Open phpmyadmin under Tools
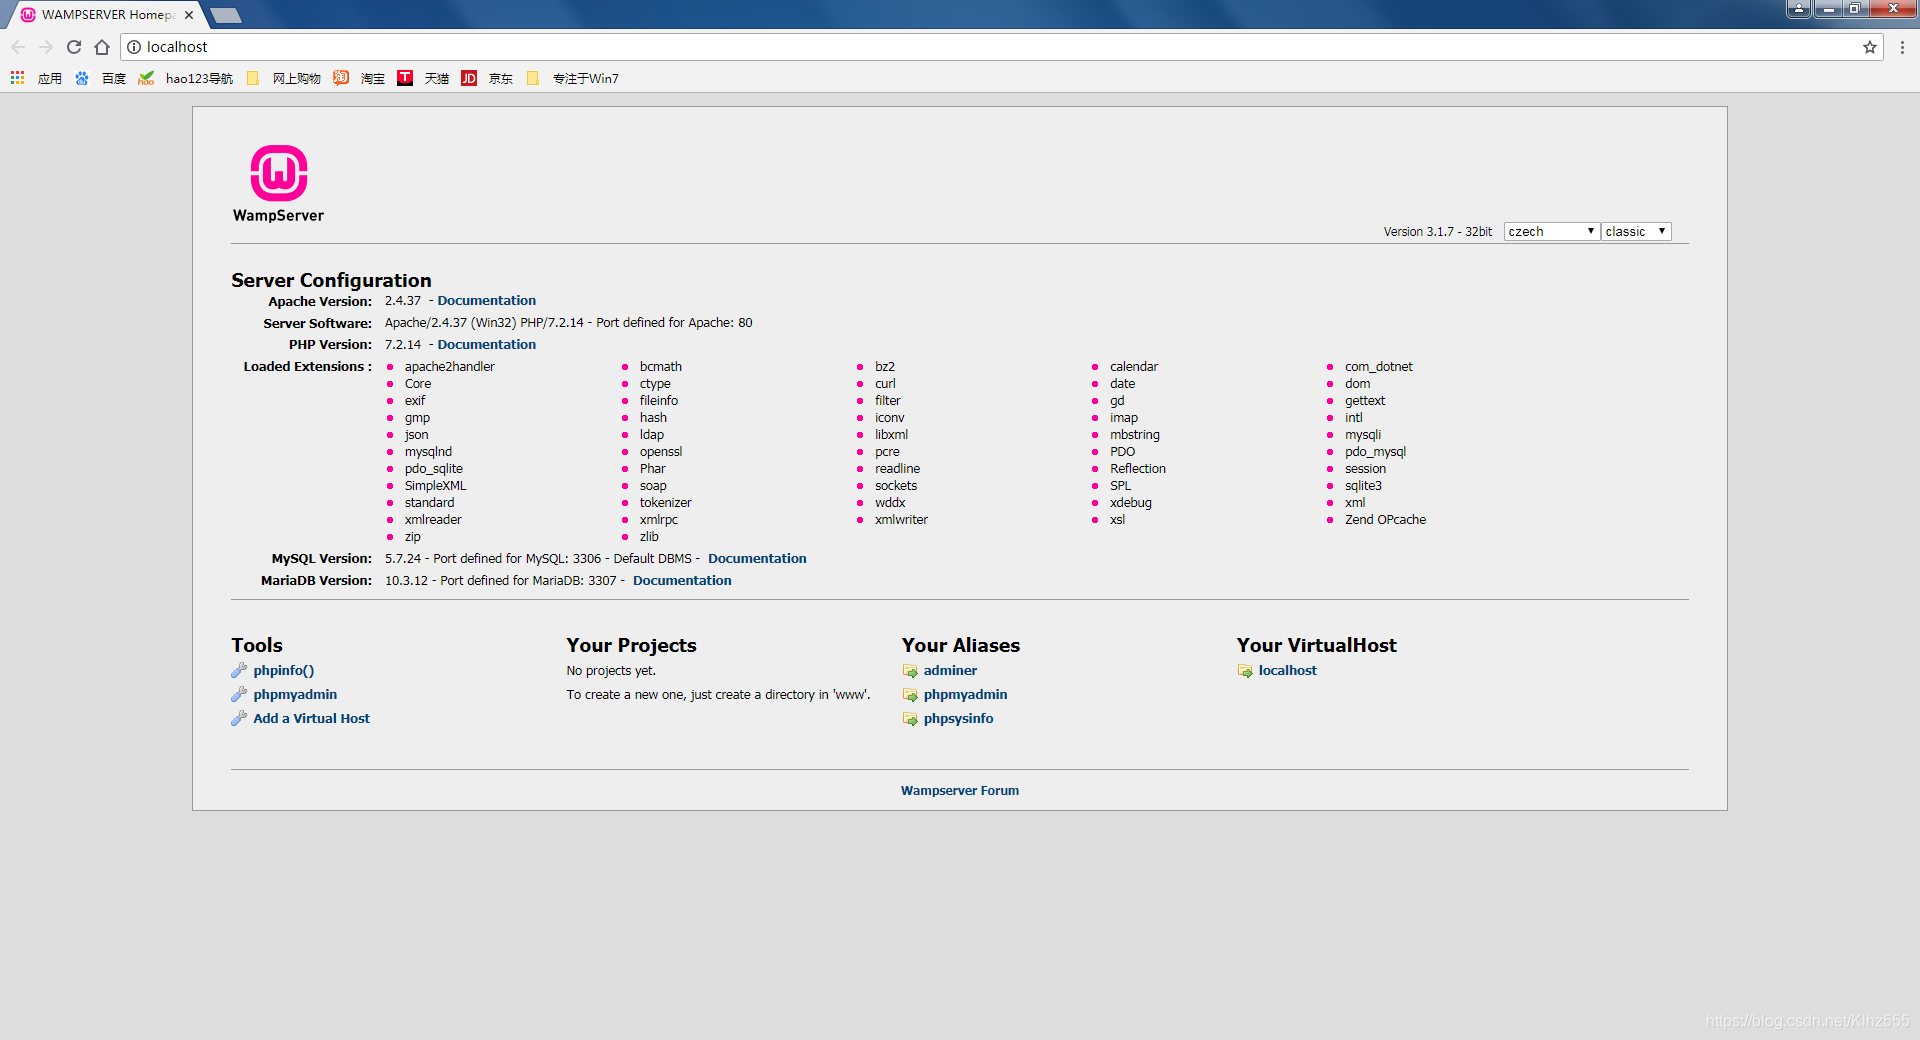 click(x=295, y=694)
